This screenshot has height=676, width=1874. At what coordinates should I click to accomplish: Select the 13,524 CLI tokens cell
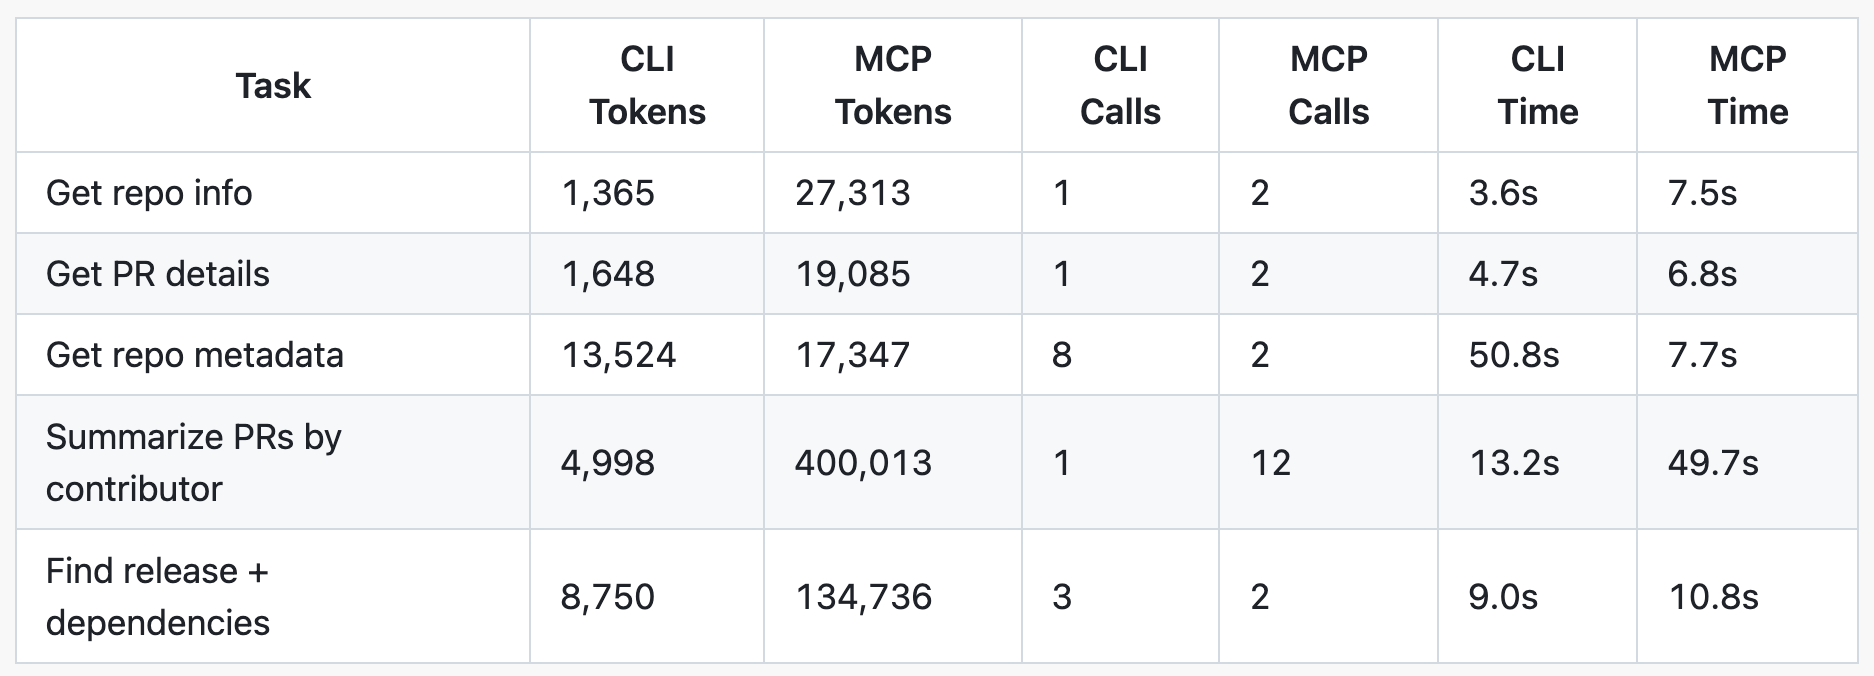[619, 355]
